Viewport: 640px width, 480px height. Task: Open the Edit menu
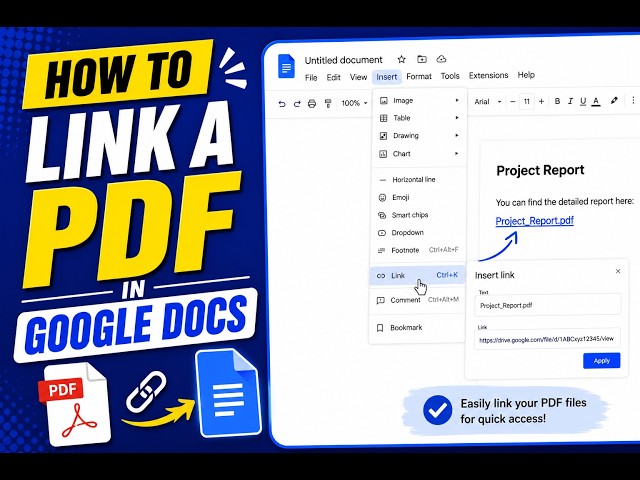[x=333, y=78]
